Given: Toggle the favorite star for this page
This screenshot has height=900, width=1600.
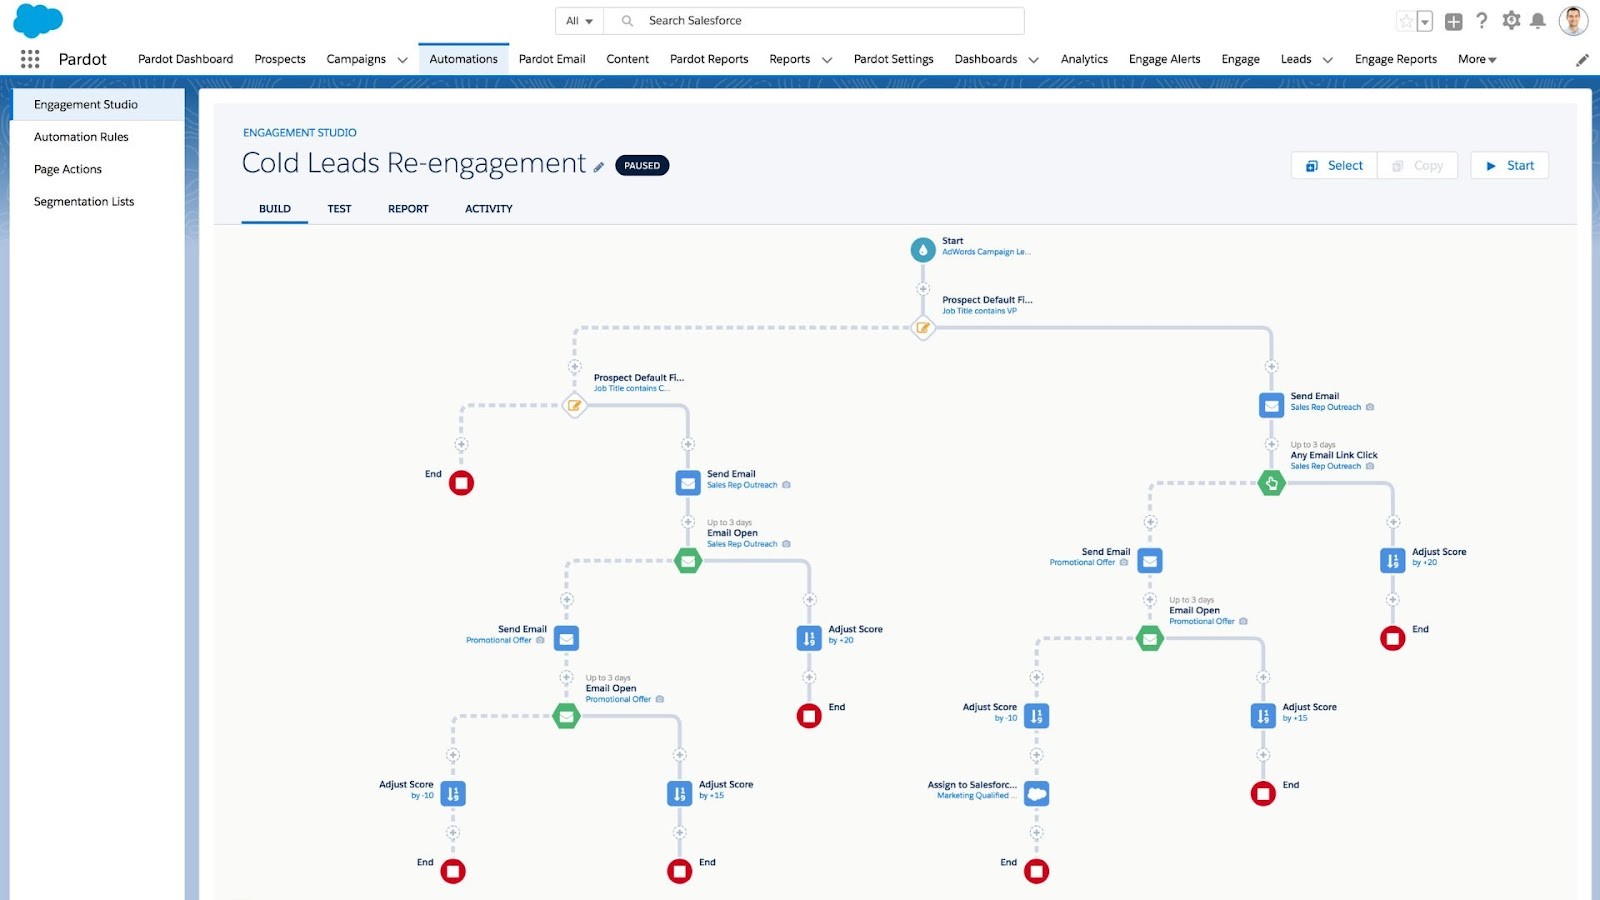Looking at the screenshot, I should [1404, 20].
